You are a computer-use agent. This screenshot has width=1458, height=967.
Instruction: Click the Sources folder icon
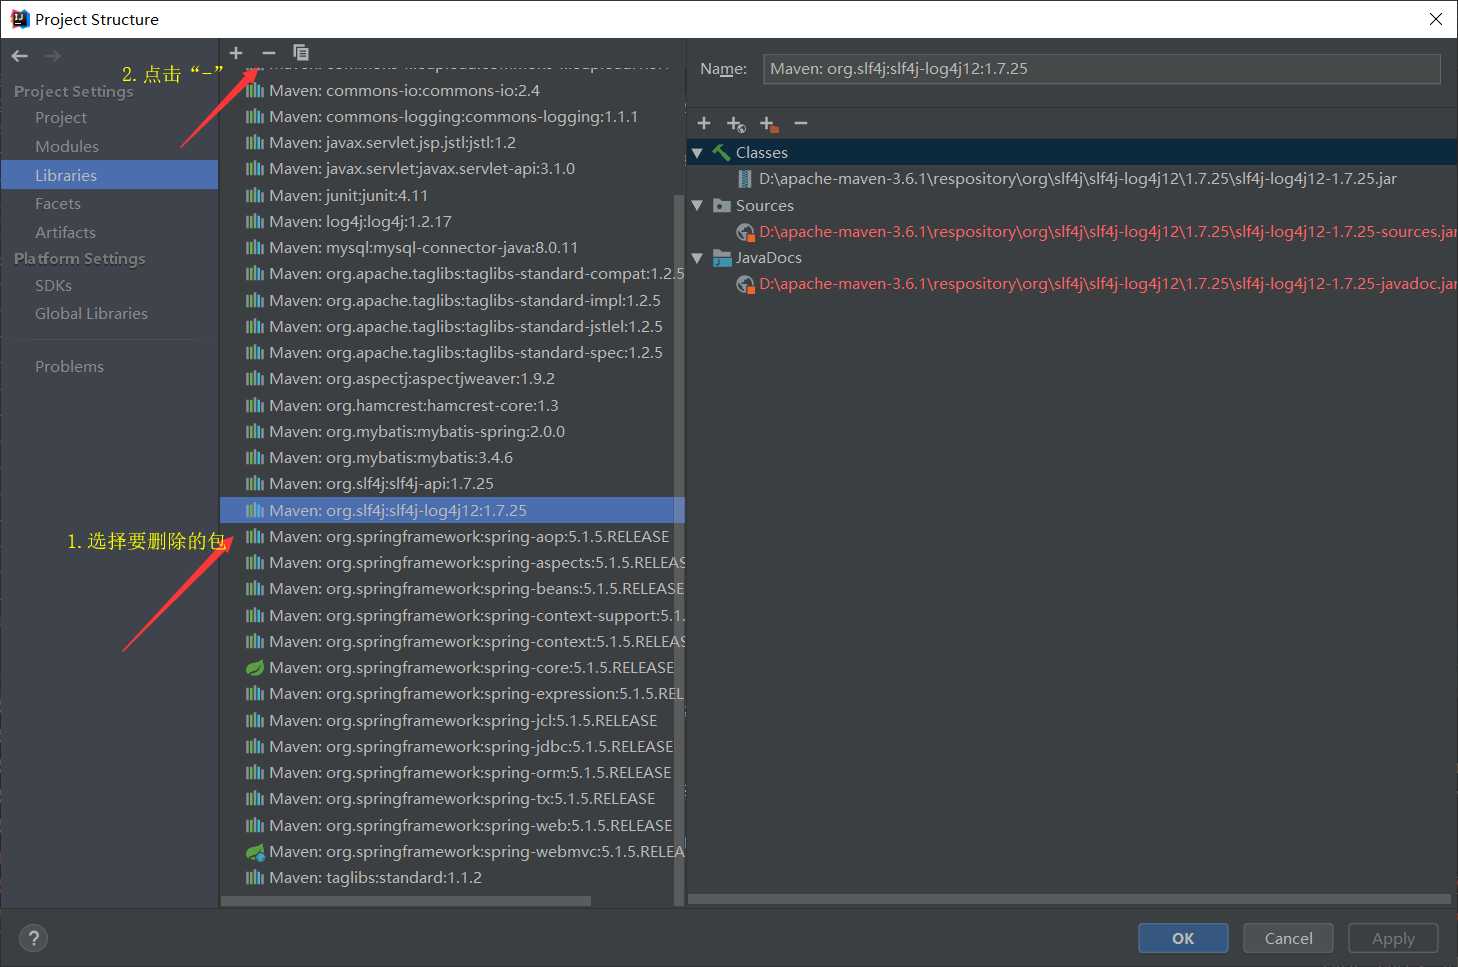click(722, 205)
